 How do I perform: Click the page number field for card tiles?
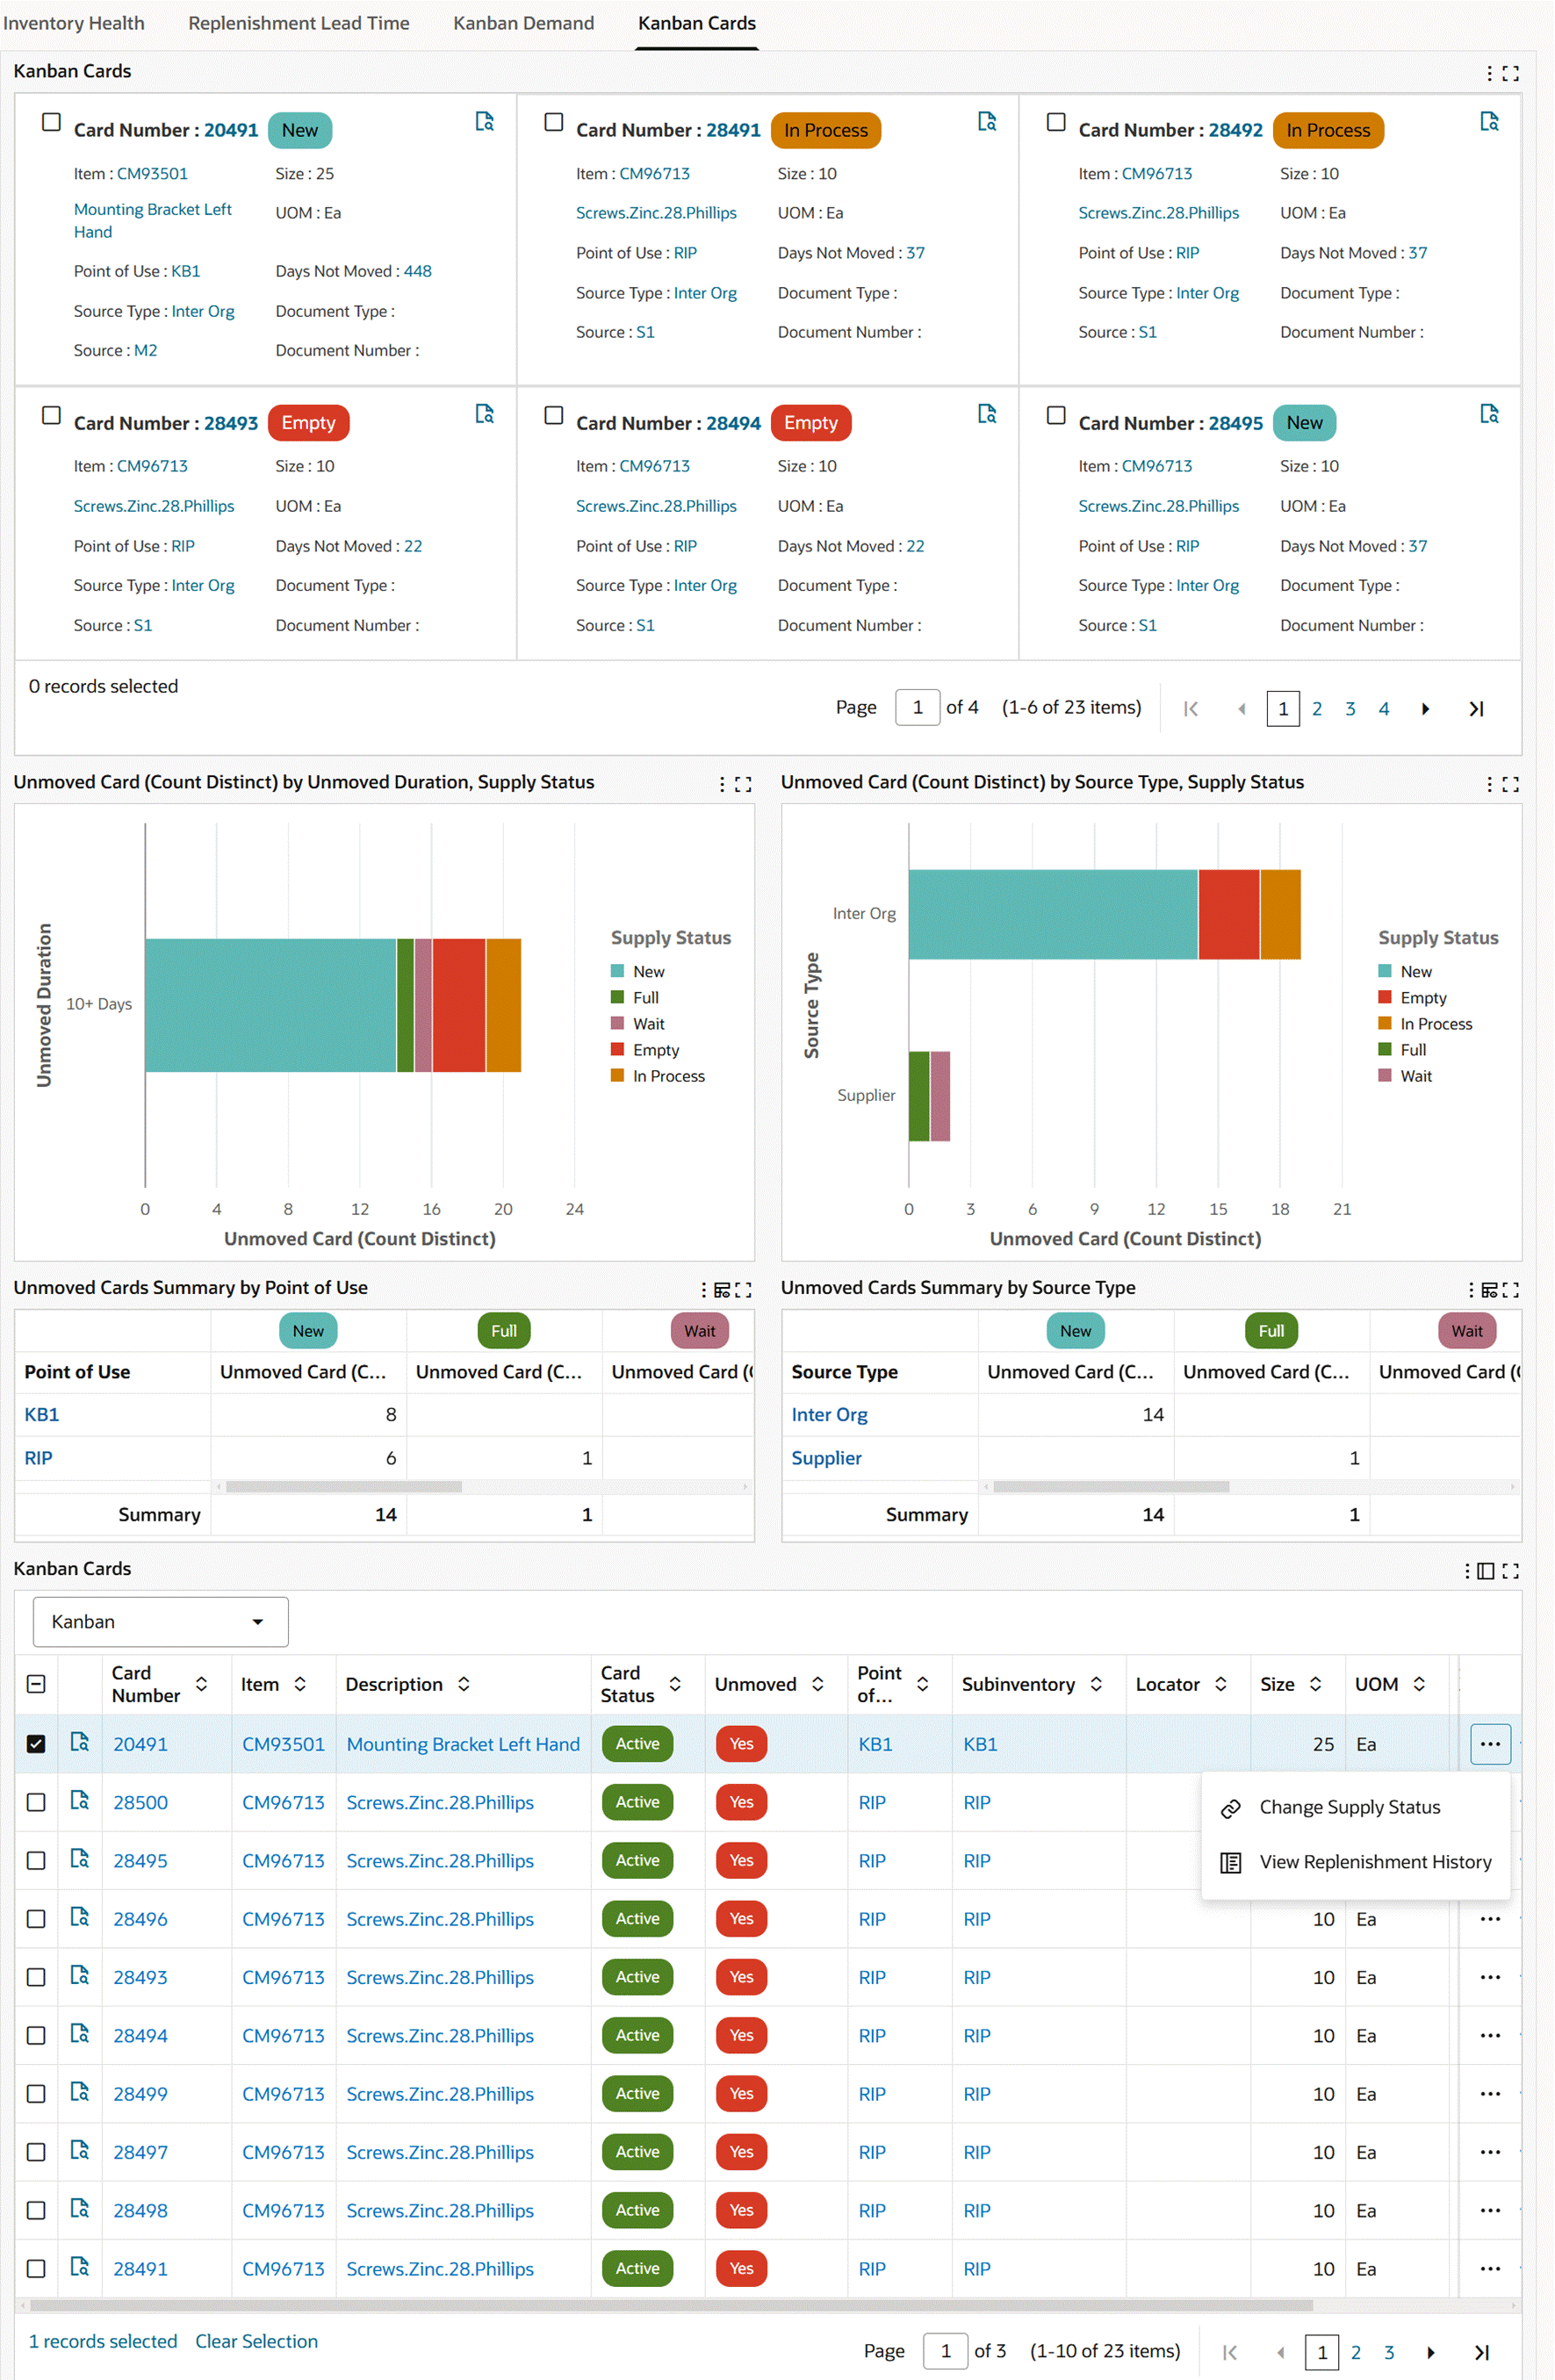coord(917,708)
